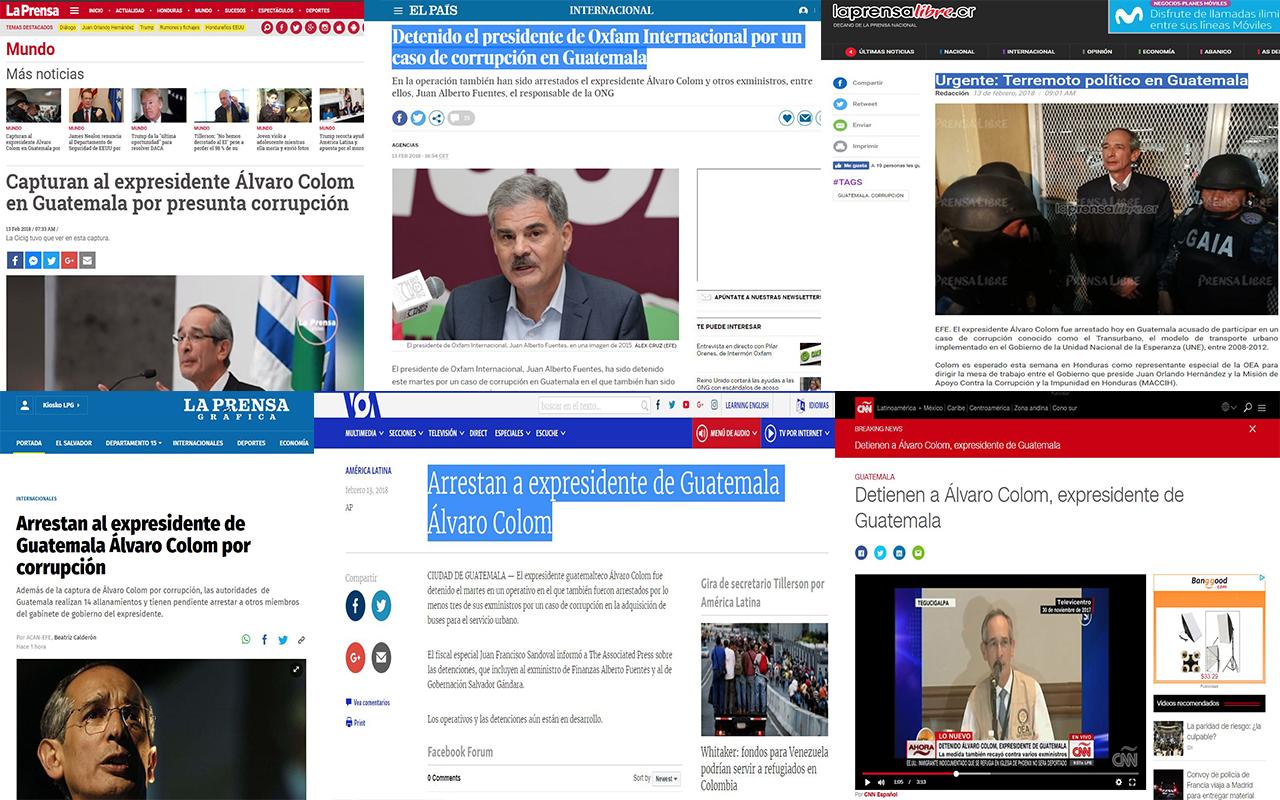1280x800 pixels.
Task: Click VOA search magnifier icon
Action: [644, 405]
